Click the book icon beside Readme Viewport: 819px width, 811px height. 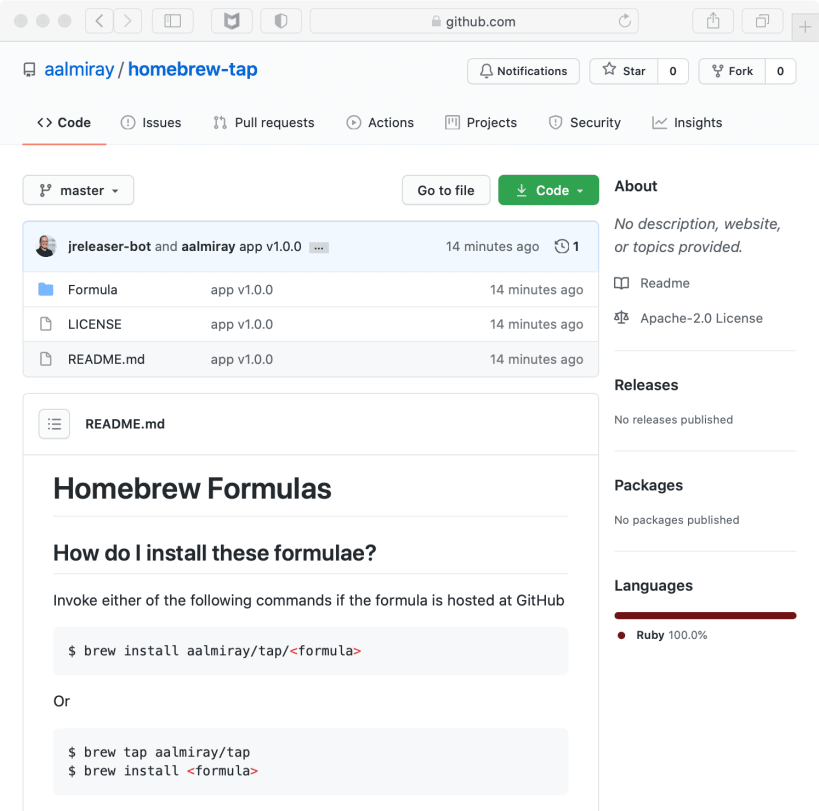click(x=622, y=283)
